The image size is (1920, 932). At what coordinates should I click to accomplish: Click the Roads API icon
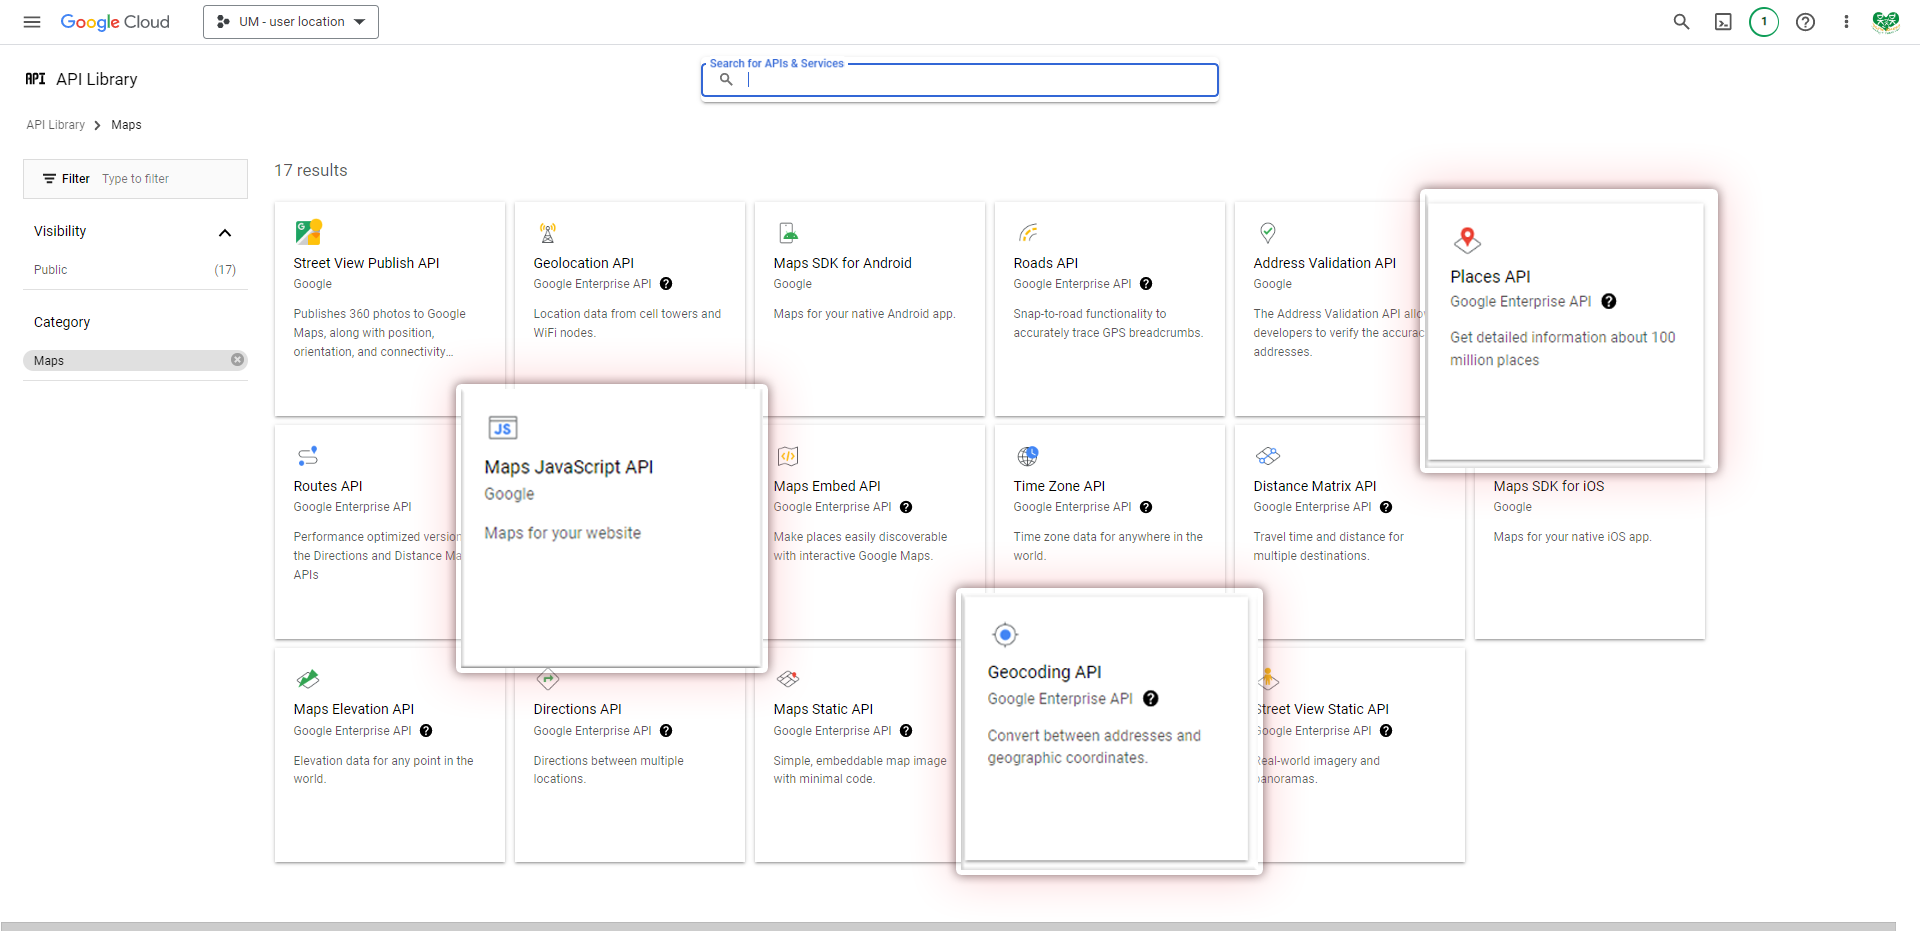[x=1028, y=233]
